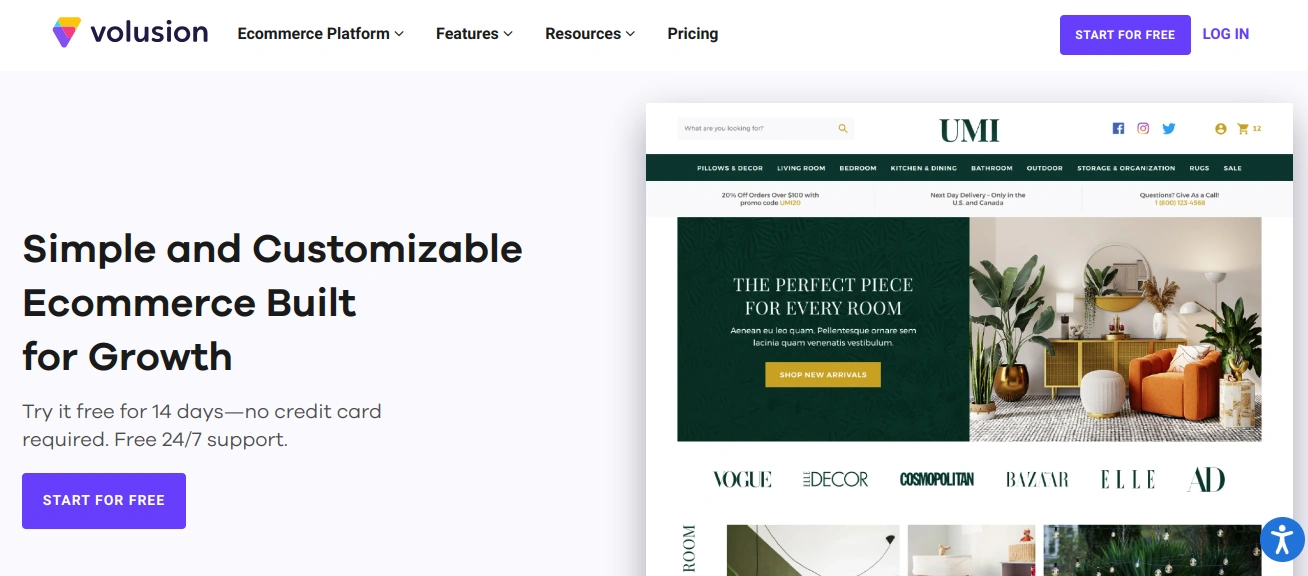Select Living Room in UMI navigation
1308x576 pixels.
click(x=801, y=168)
